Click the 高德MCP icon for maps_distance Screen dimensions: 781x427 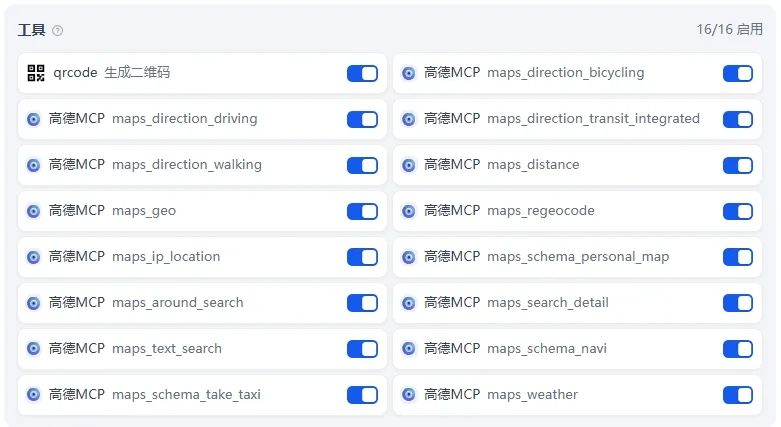point(408,165)
